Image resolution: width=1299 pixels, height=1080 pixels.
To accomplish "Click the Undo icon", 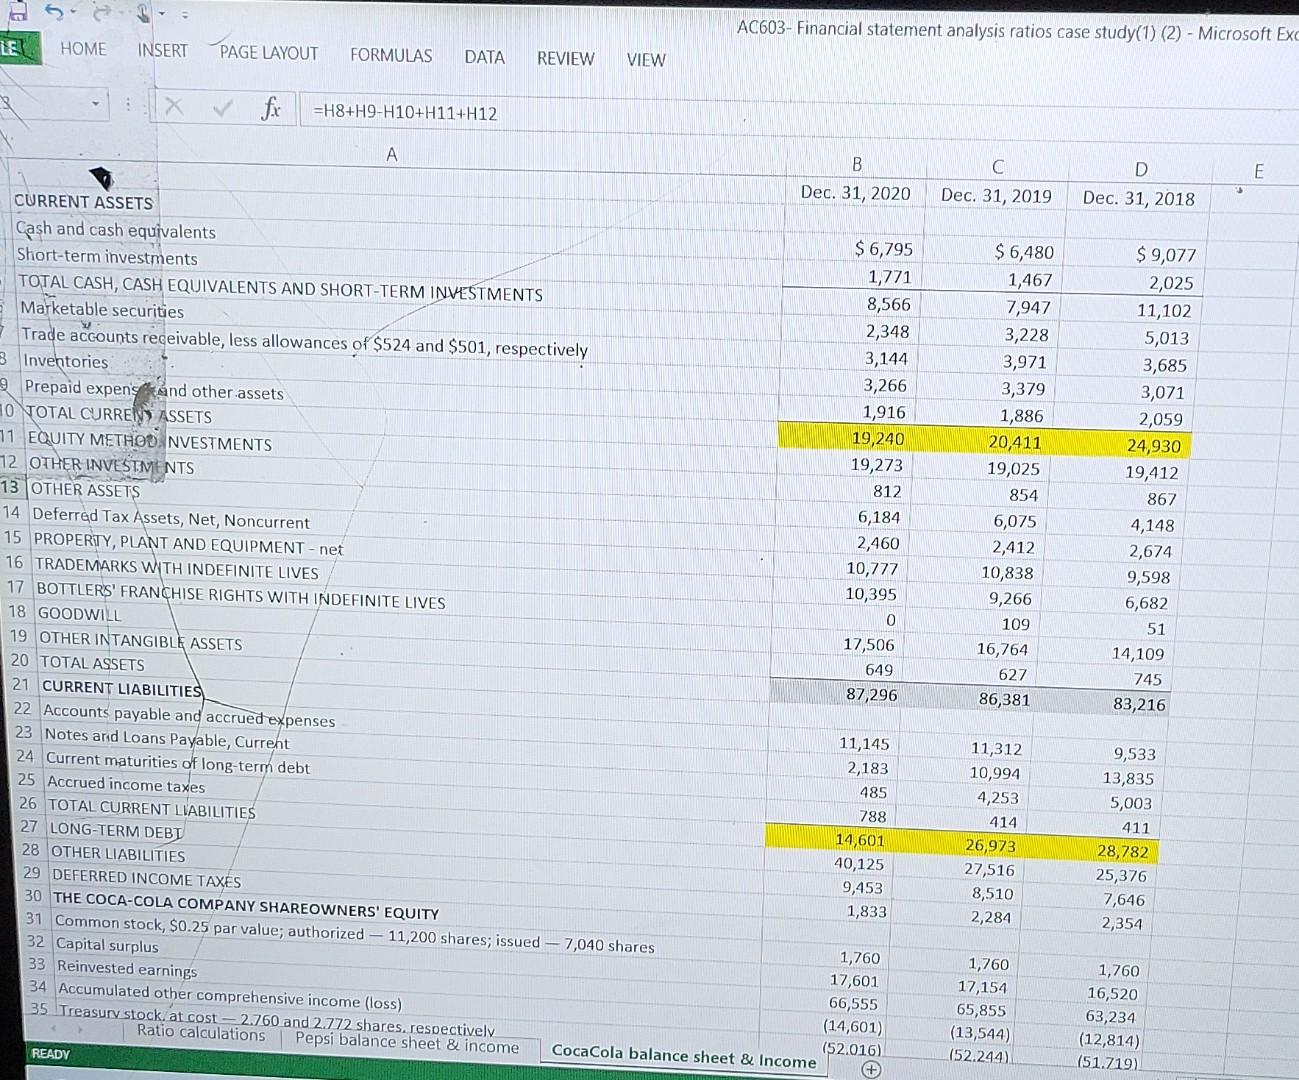I will pyautogui.click(x=55, y=10).
